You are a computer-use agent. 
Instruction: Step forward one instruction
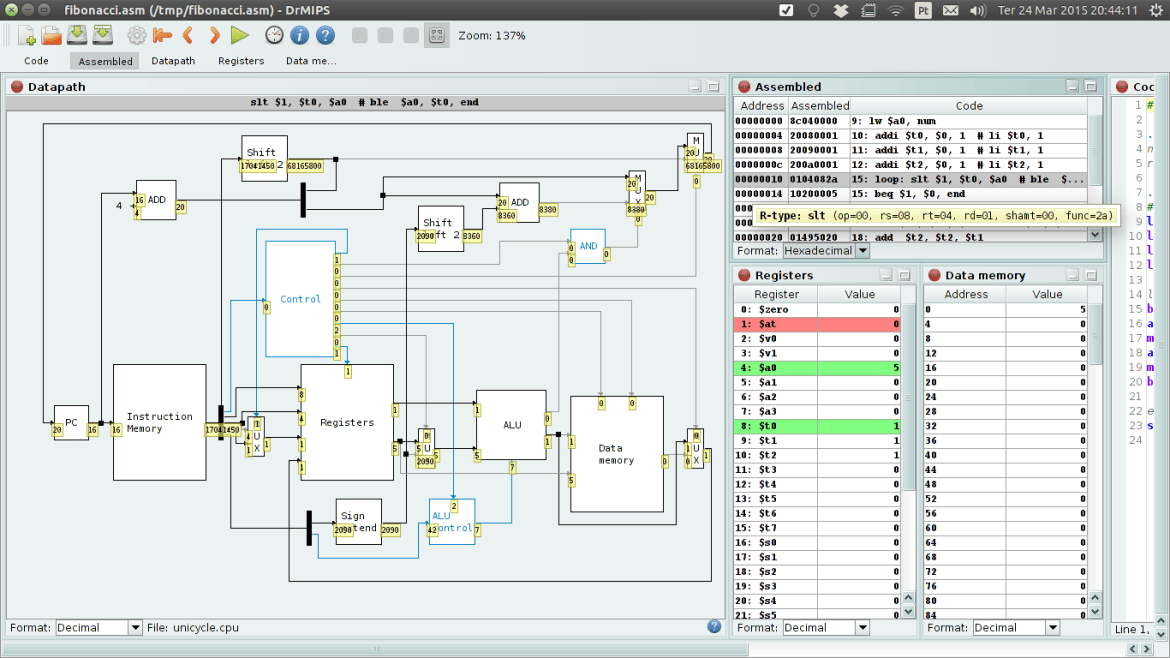click(x=214, y=35)
